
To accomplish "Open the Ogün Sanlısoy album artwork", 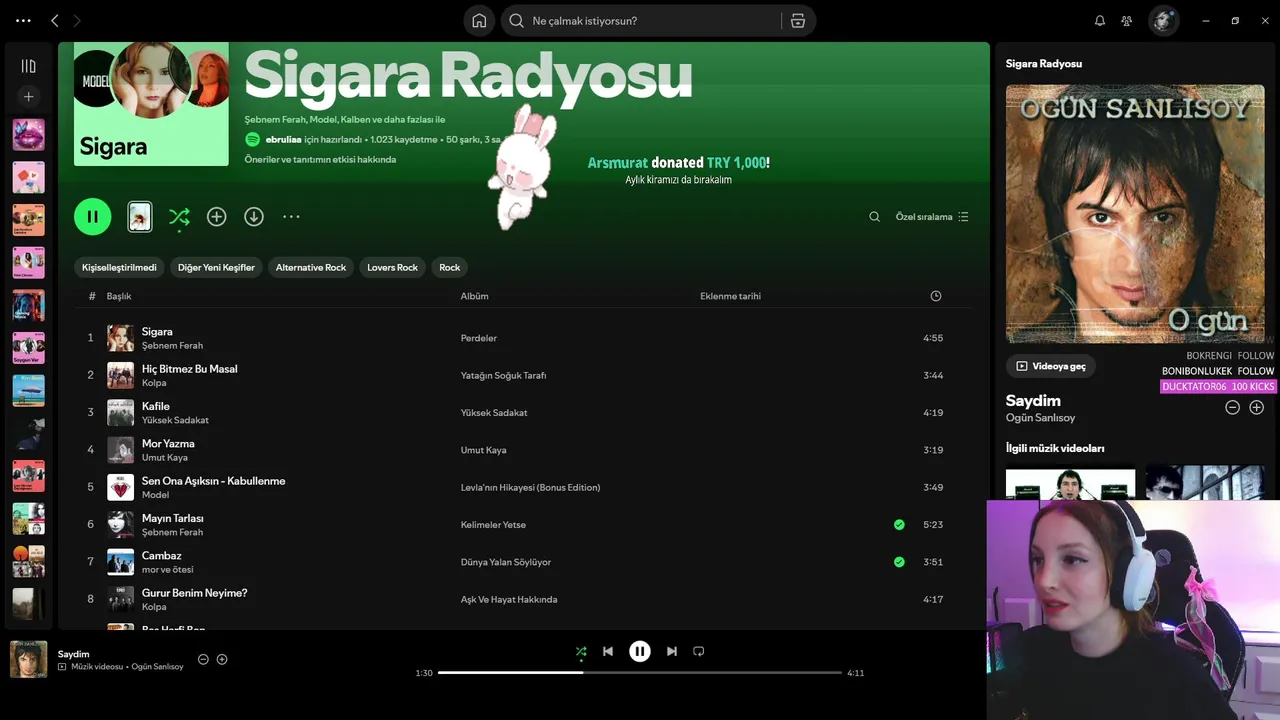I will 1135,214.
